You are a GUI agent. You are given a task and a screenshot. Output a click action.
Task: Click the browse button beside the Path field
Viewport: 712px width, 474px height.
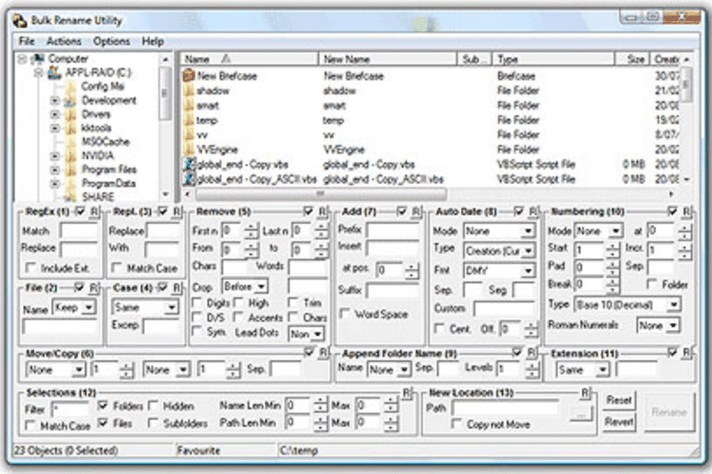tap(580, 411)
